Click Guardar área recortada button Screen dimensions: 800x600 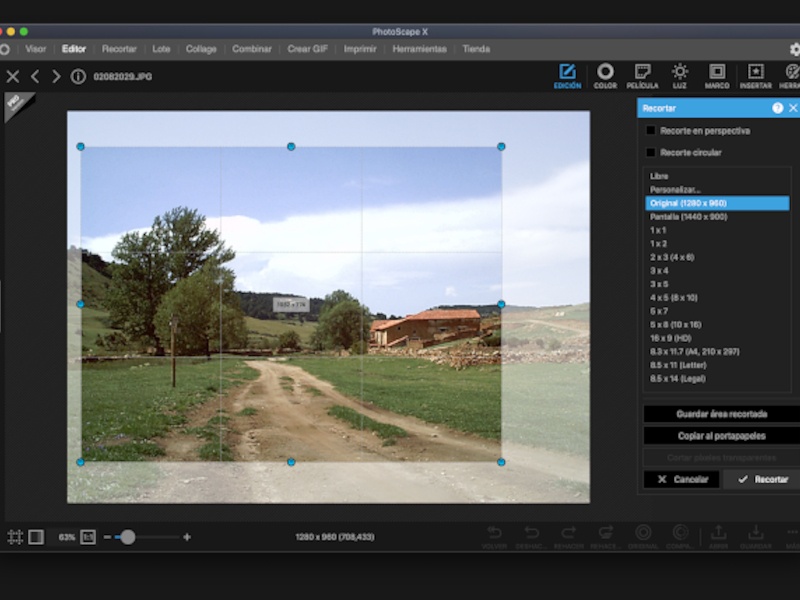pyautogui.click(x=720, y=413)
